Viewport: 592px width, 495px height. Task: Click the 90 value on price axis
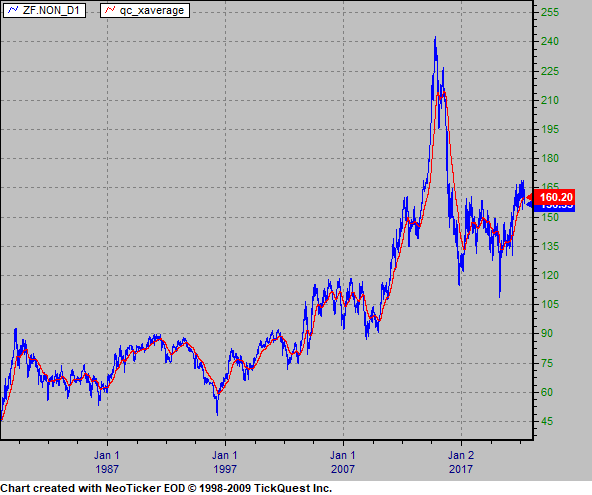[547, 333]
